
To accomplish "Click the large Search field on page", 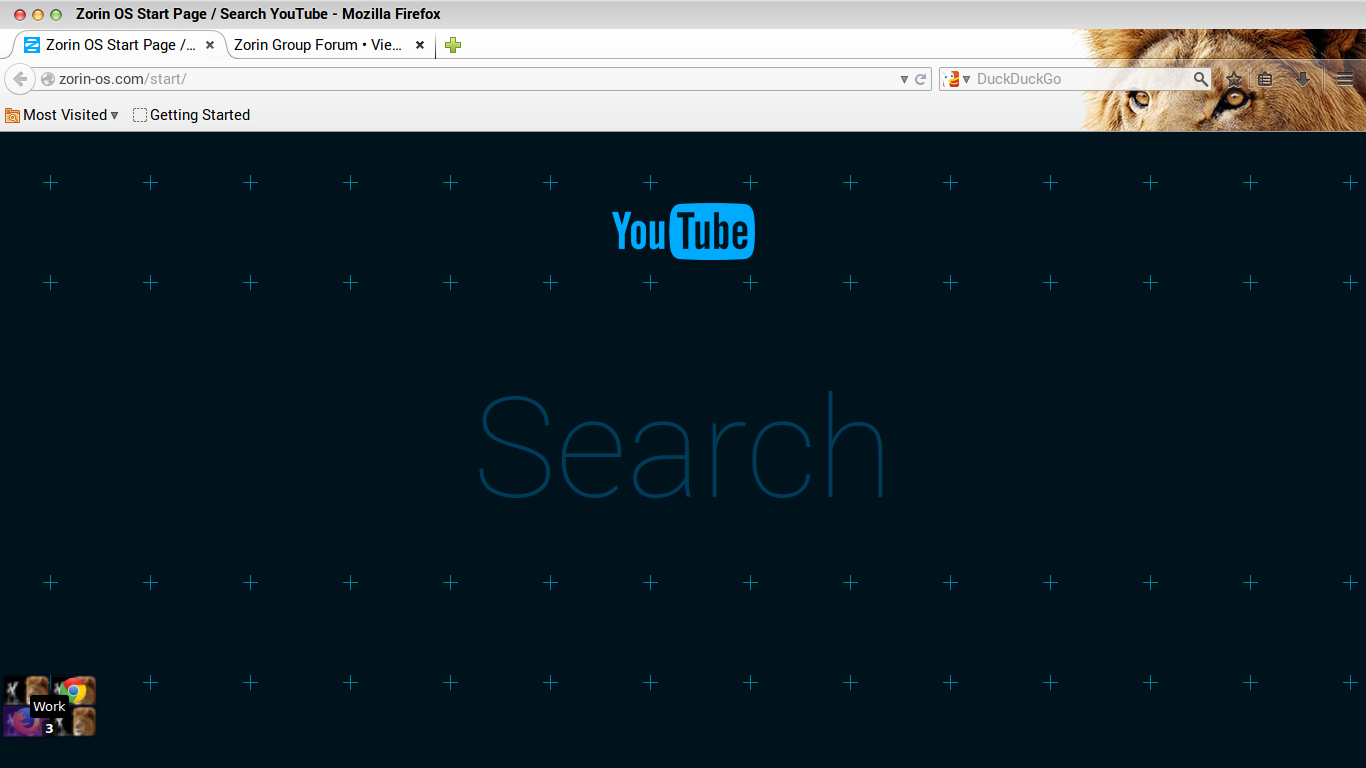I will [x=683, y=447].
